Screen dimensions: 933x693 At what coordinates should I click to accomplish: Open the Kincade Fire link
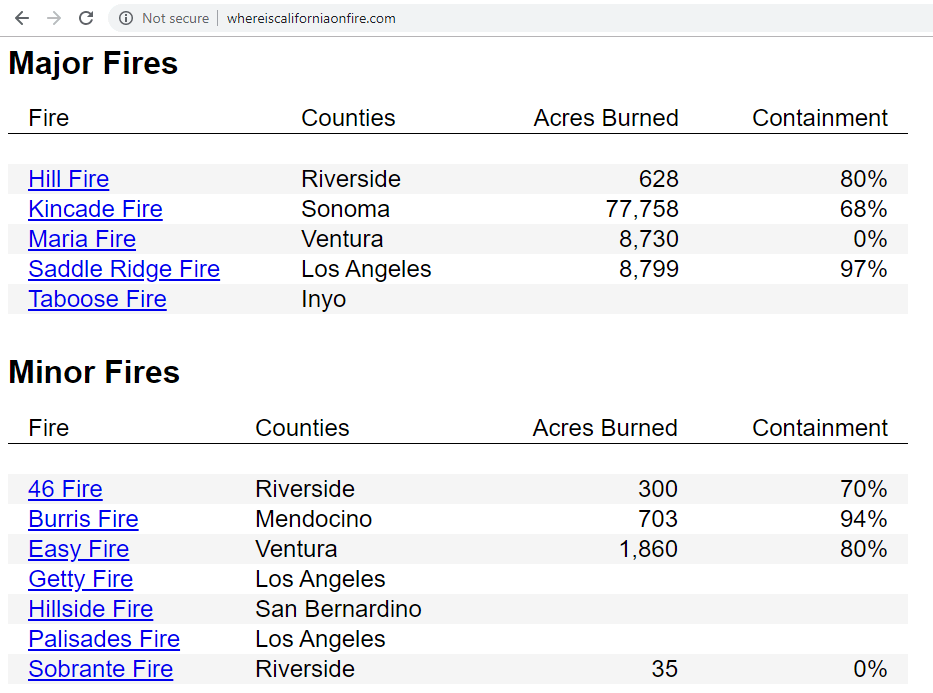[95, 209]
